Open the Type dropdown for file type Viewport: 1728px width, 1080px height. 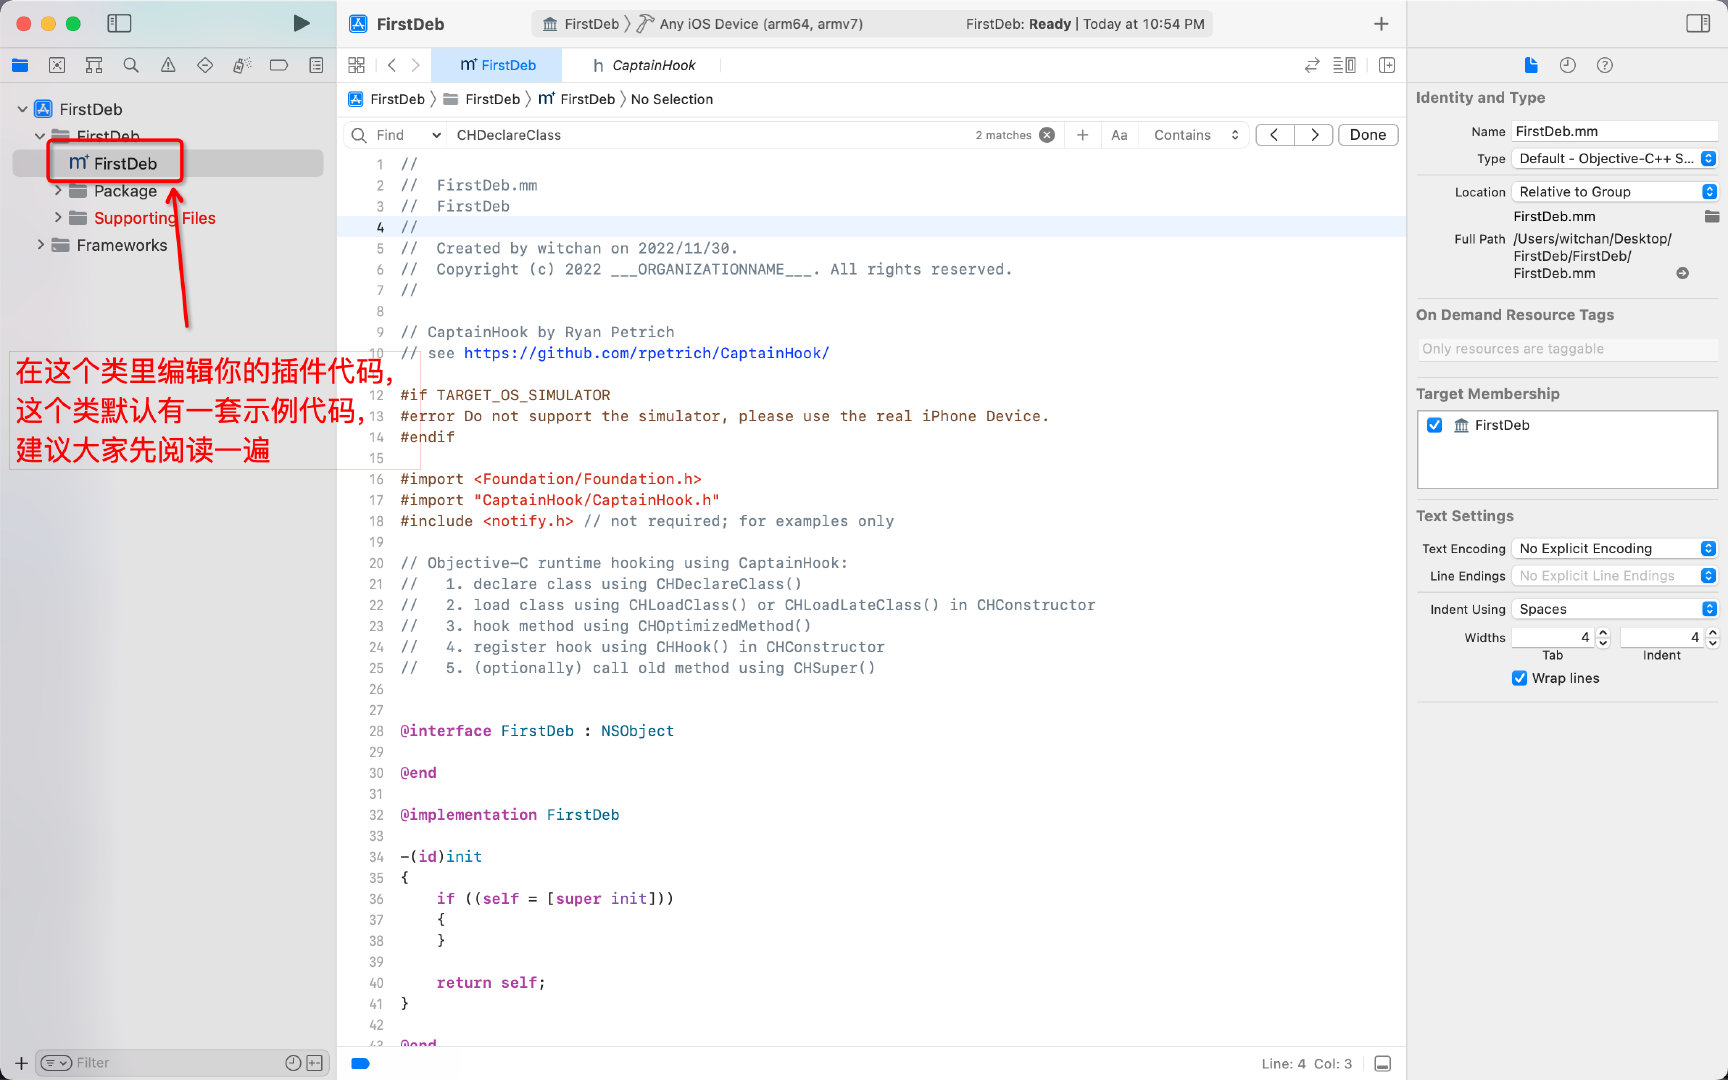[1615, 158]
